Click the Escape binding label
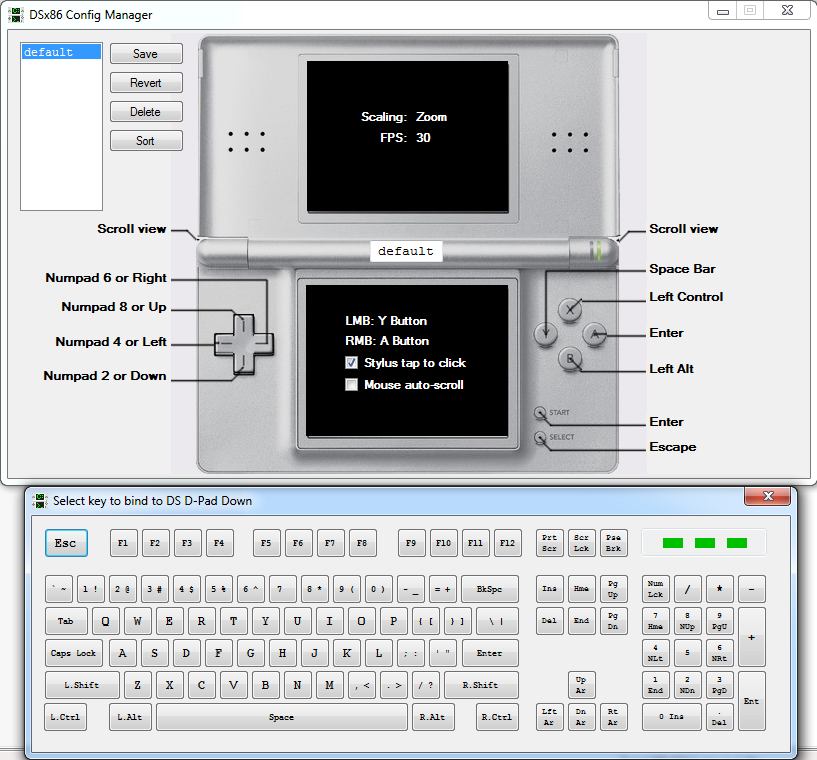The height and width of the screenshot is (760, 817). tap(673, 447)
